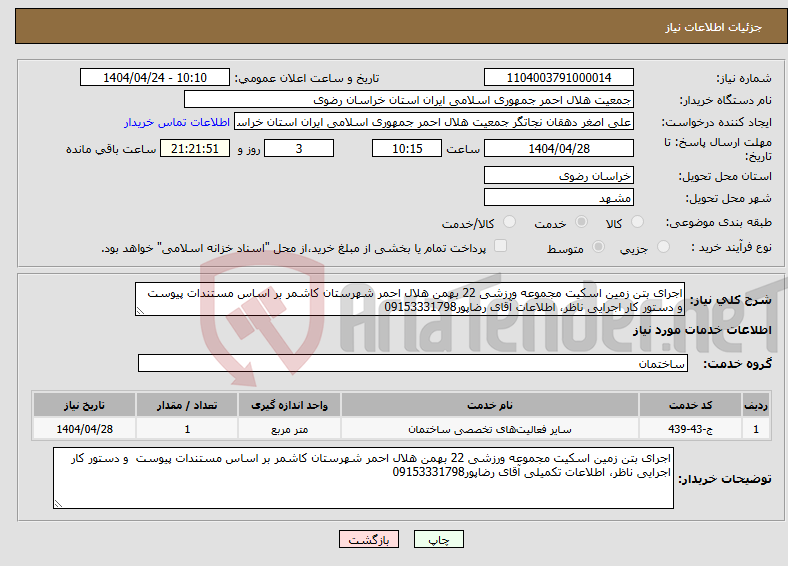Screen dimensions: 788x566
Task: Click the quantity cell showing 1
Action: 187,429
